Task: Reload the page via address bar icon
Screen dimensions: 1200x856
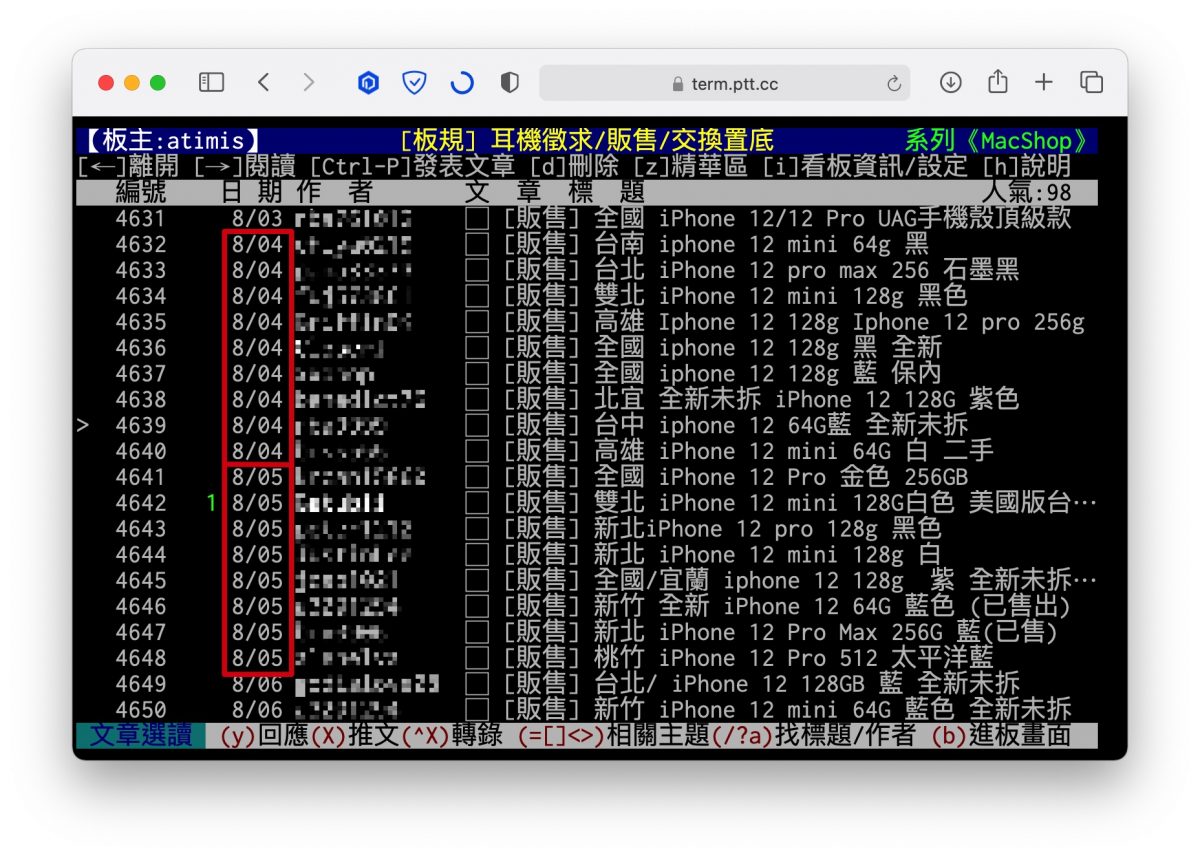Action: (894, 84)
